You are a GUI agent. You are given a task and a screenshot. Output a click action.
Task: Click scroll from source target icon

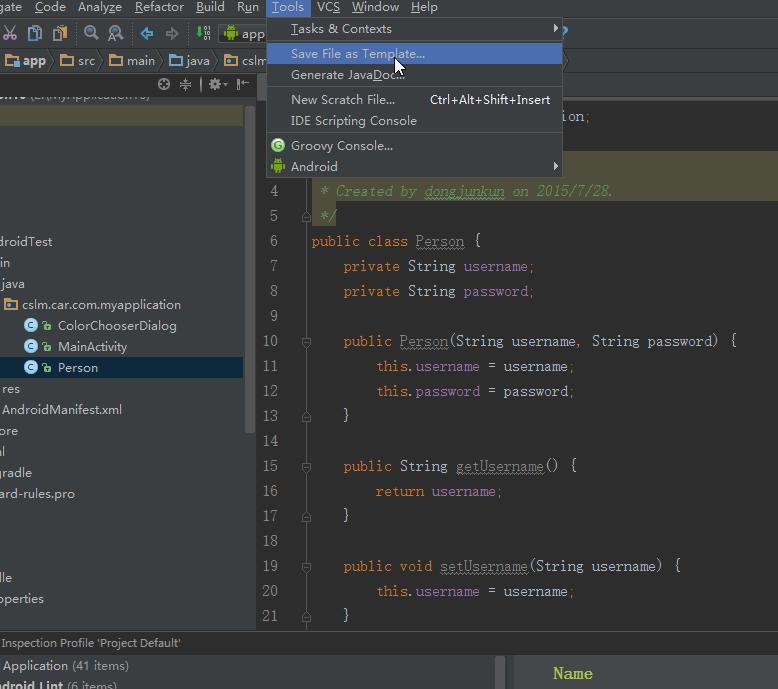[x=164, y=85]
